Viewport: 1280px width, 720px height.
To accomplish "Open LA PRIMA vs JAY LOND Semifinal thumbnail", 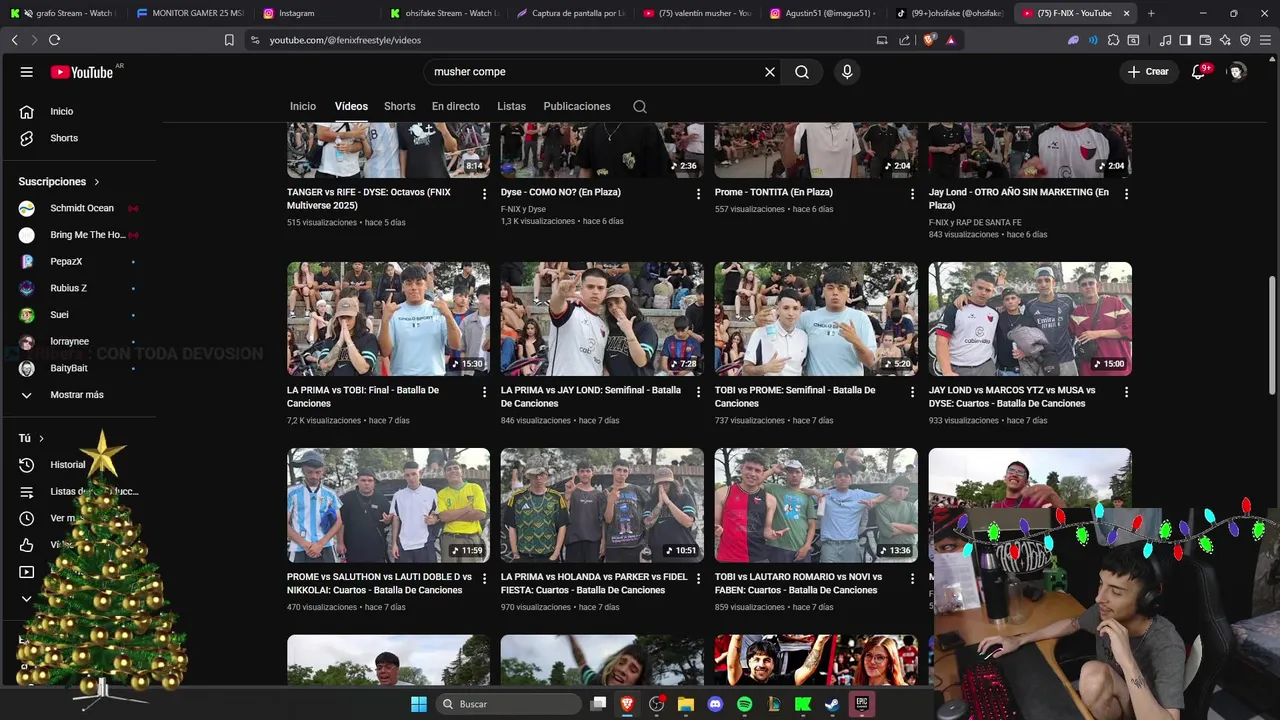I will [x=602, y=319].
